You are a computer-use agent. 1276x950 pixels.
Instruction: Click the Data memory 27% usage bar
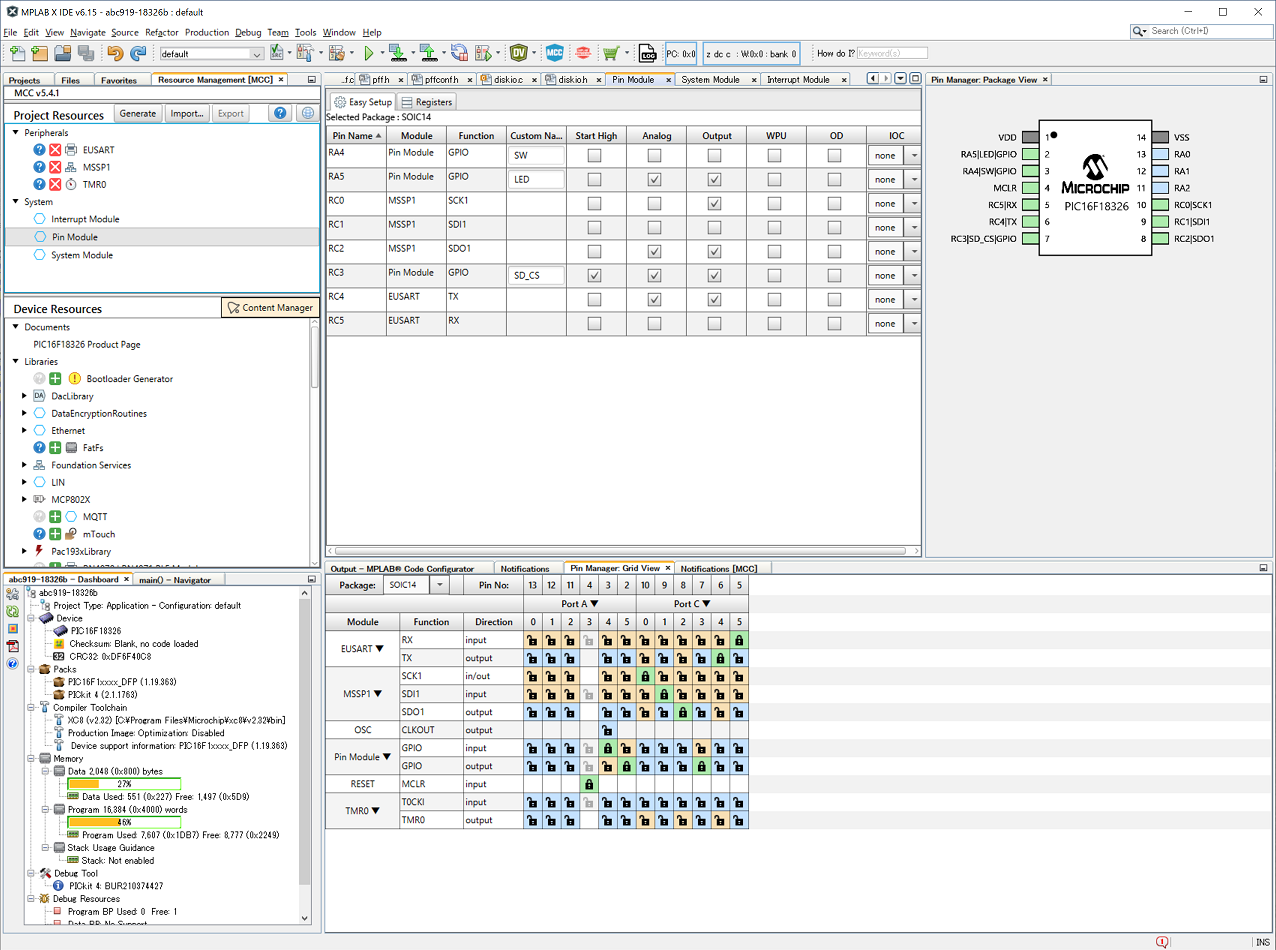pyautogui.click(x=124, y=784)
